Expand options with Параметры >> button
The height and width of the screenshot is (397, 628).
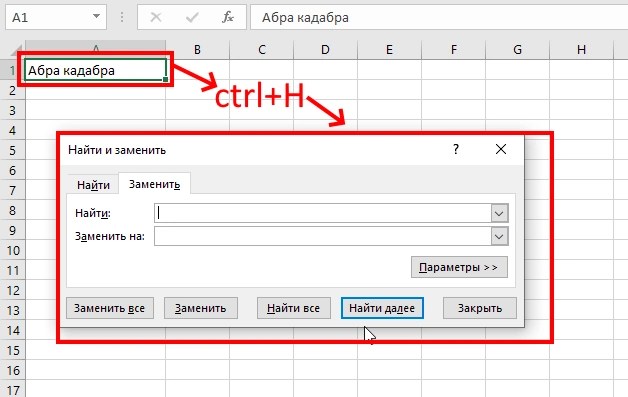(459, 267)
